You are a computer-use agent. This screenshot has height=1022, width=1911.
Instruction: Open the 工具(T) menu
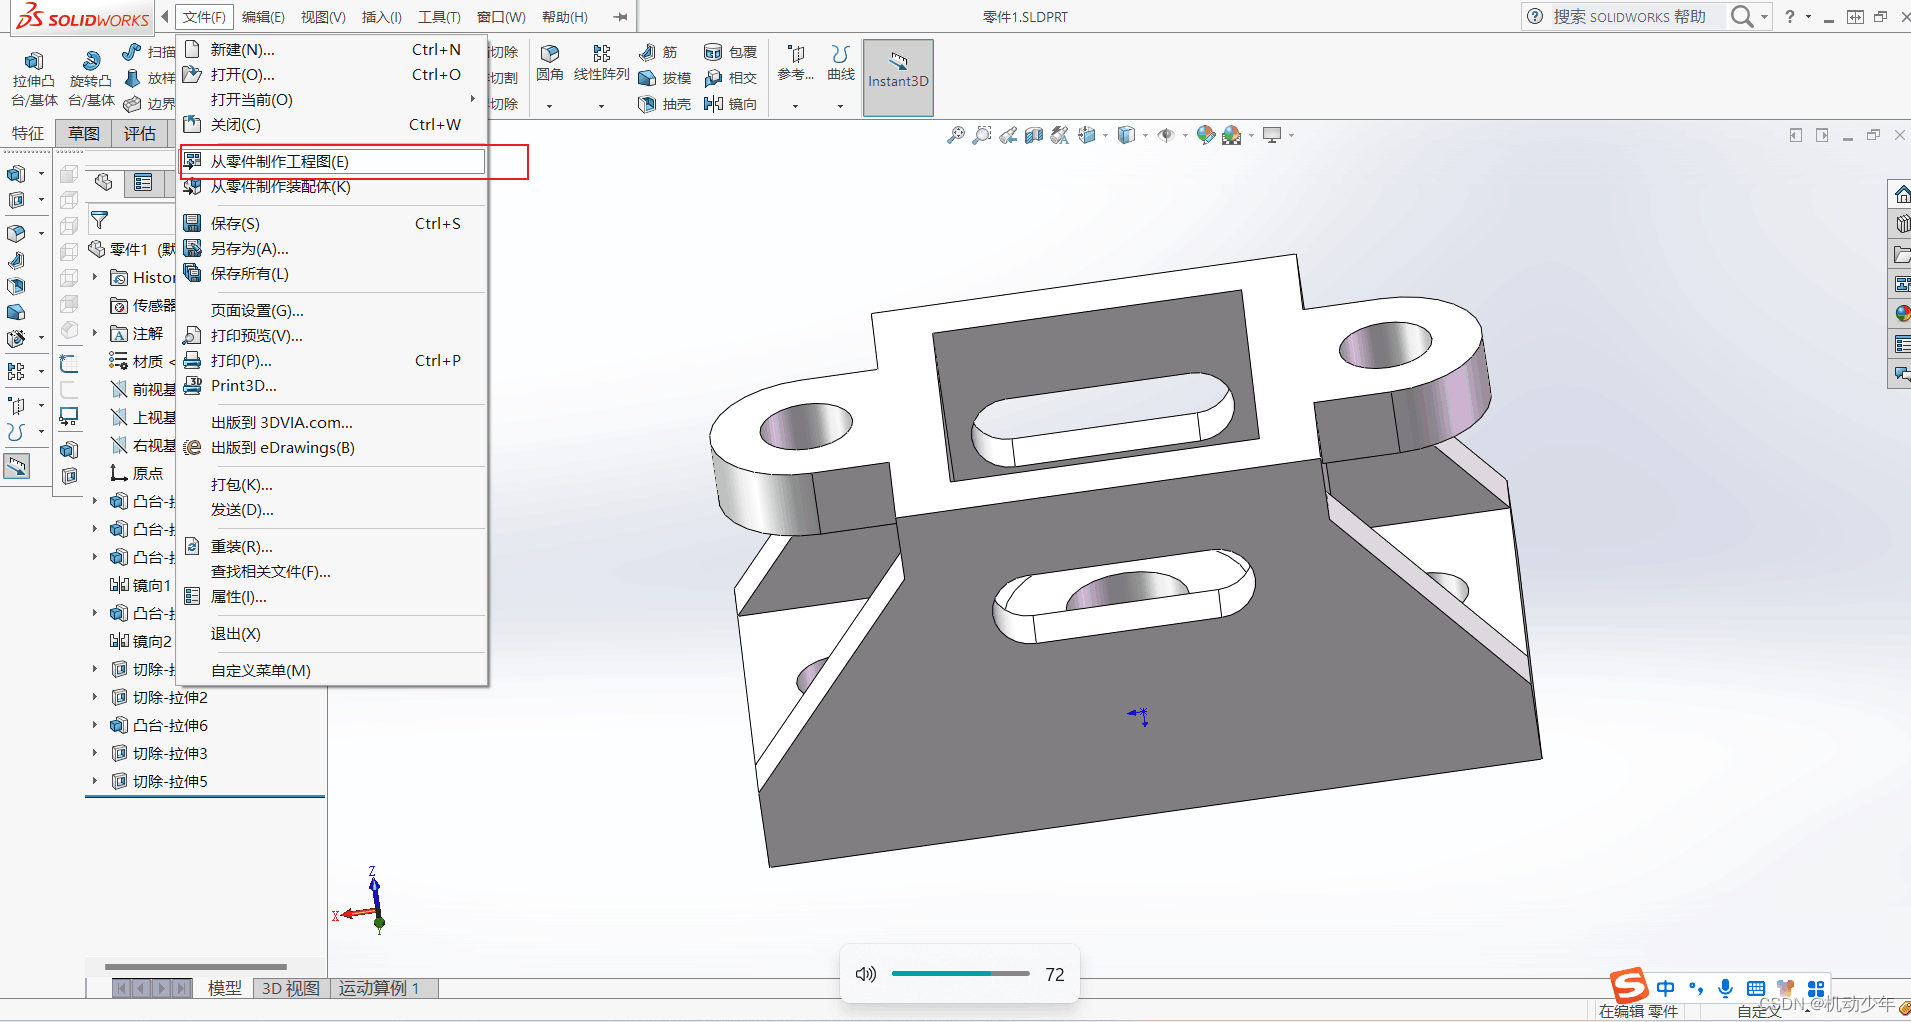[439, 17]
